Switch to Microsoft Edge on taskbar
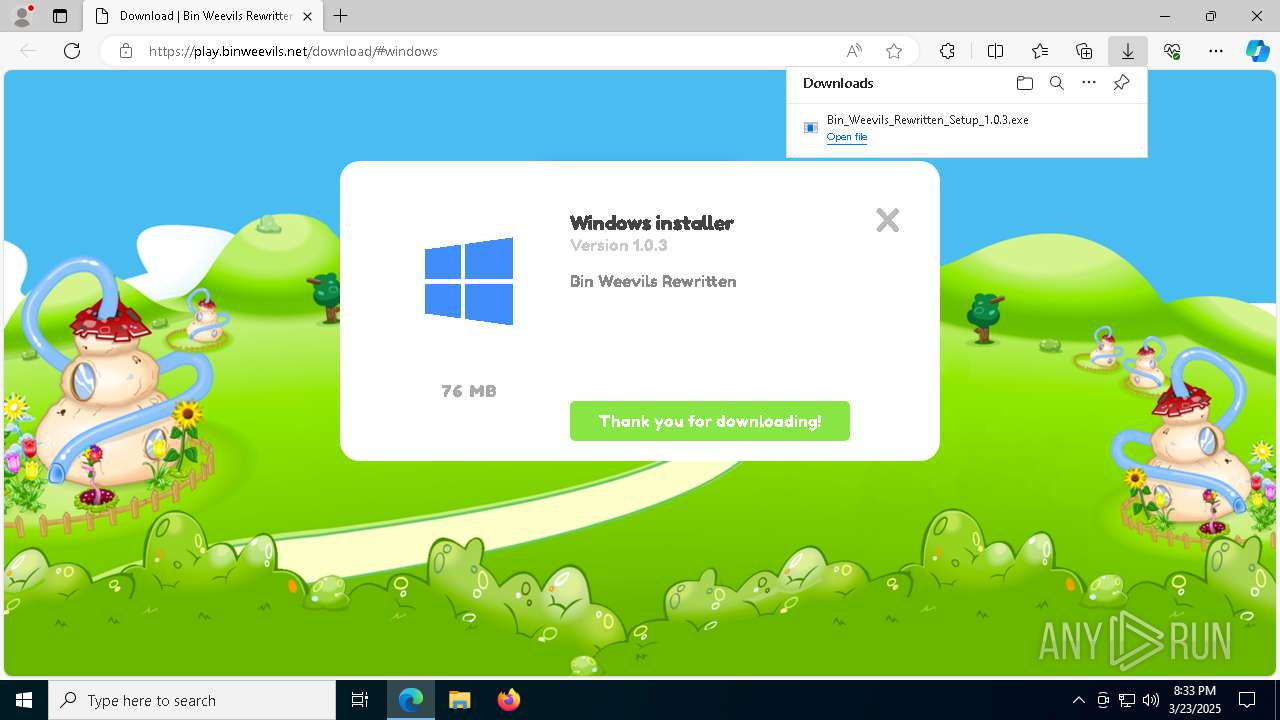The height and width of the screenshot is (720, 1280). 411,700
